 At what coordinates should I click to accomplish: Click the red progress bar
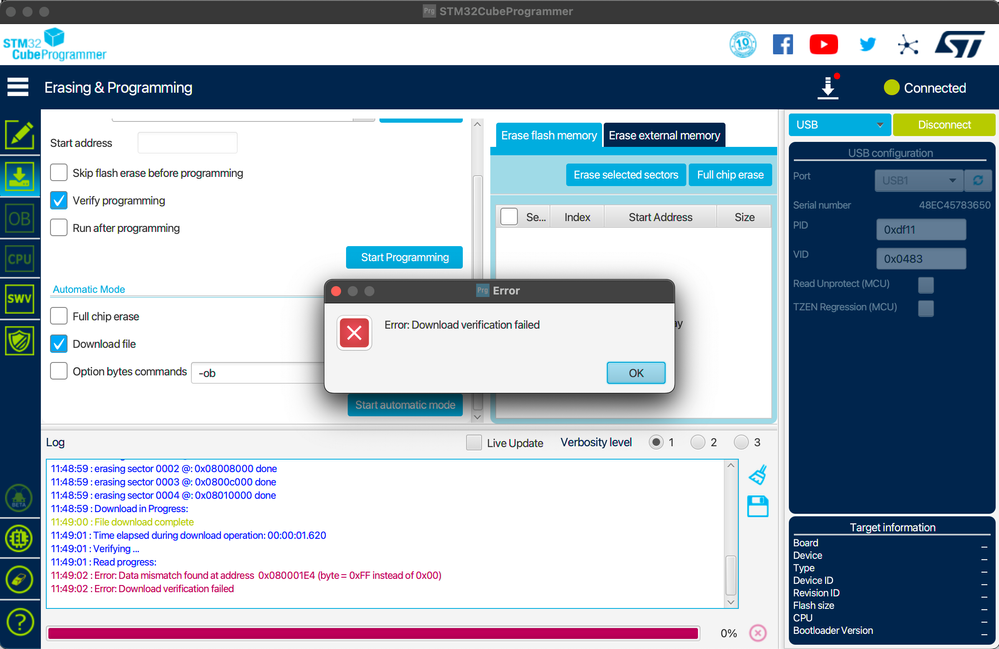click(x=373, y=633)
